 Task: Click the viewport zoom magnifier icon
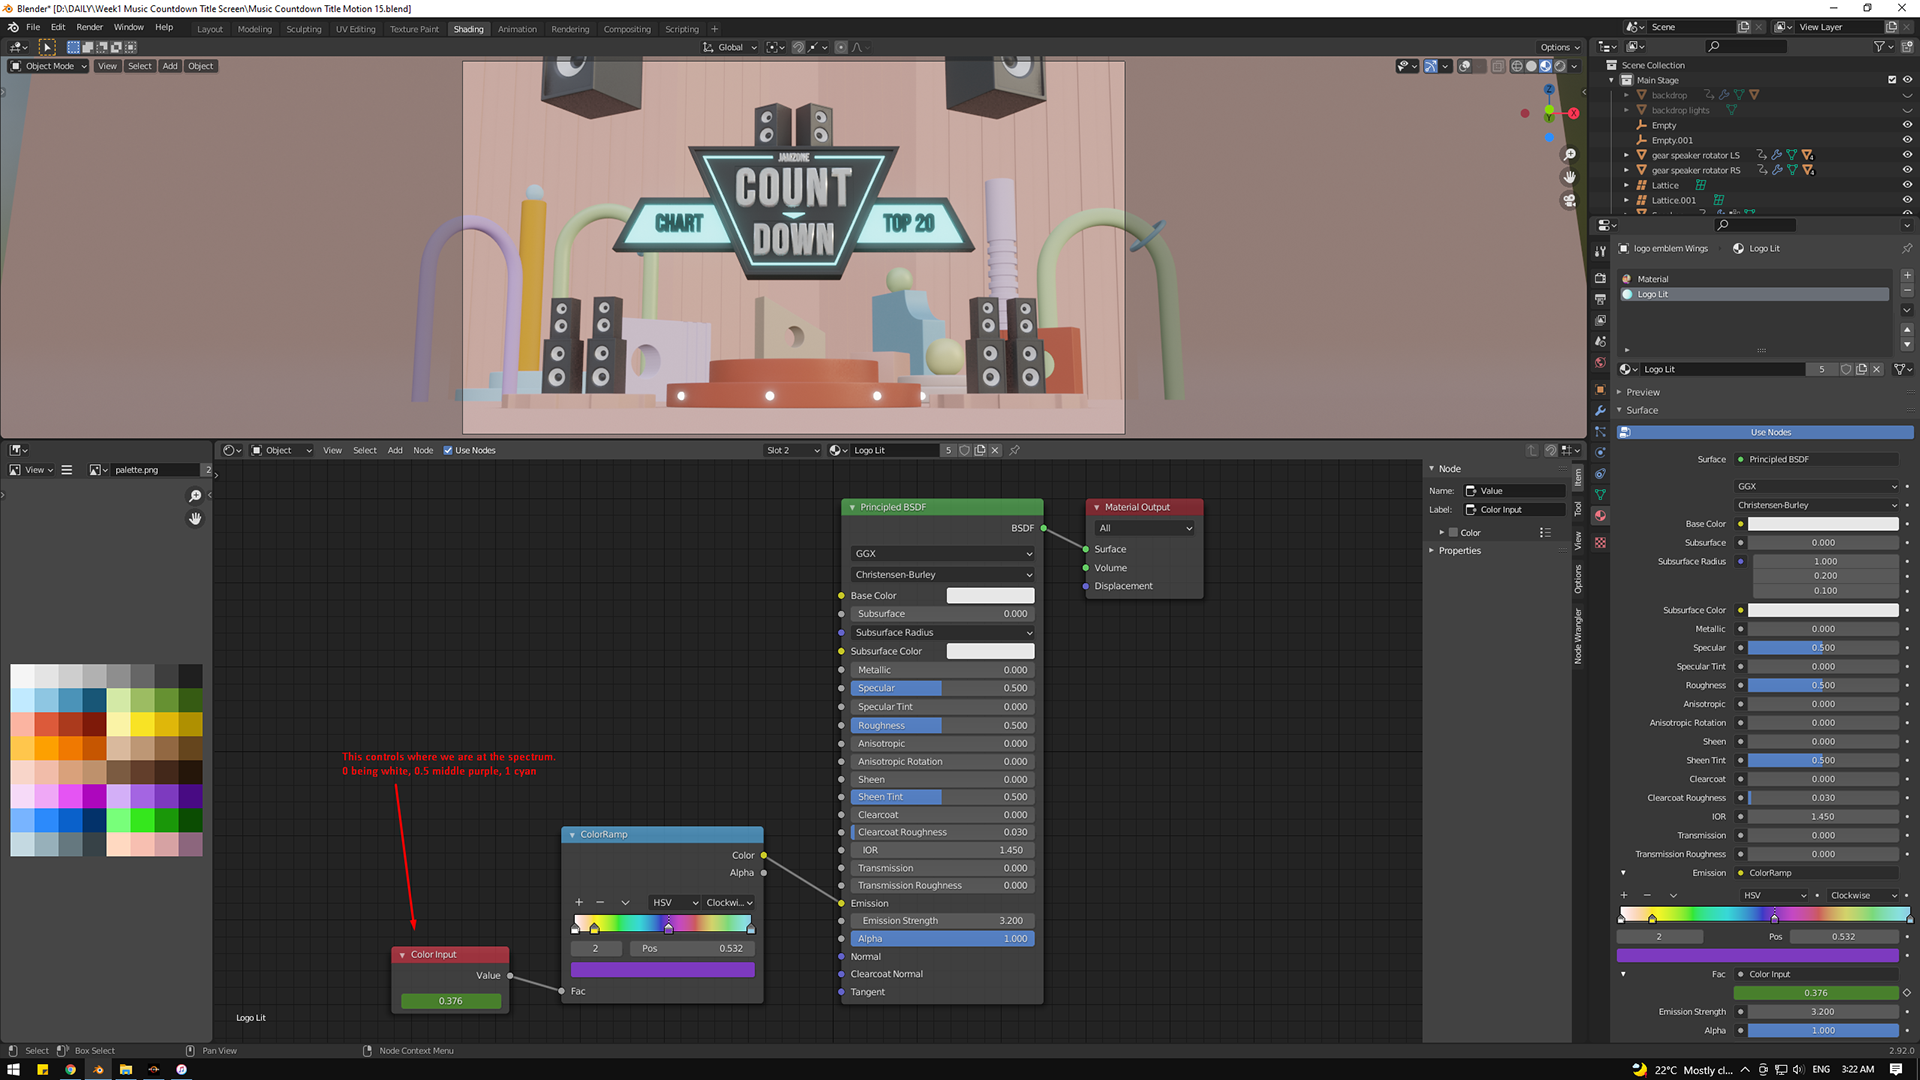click(x=1569, y=154)
